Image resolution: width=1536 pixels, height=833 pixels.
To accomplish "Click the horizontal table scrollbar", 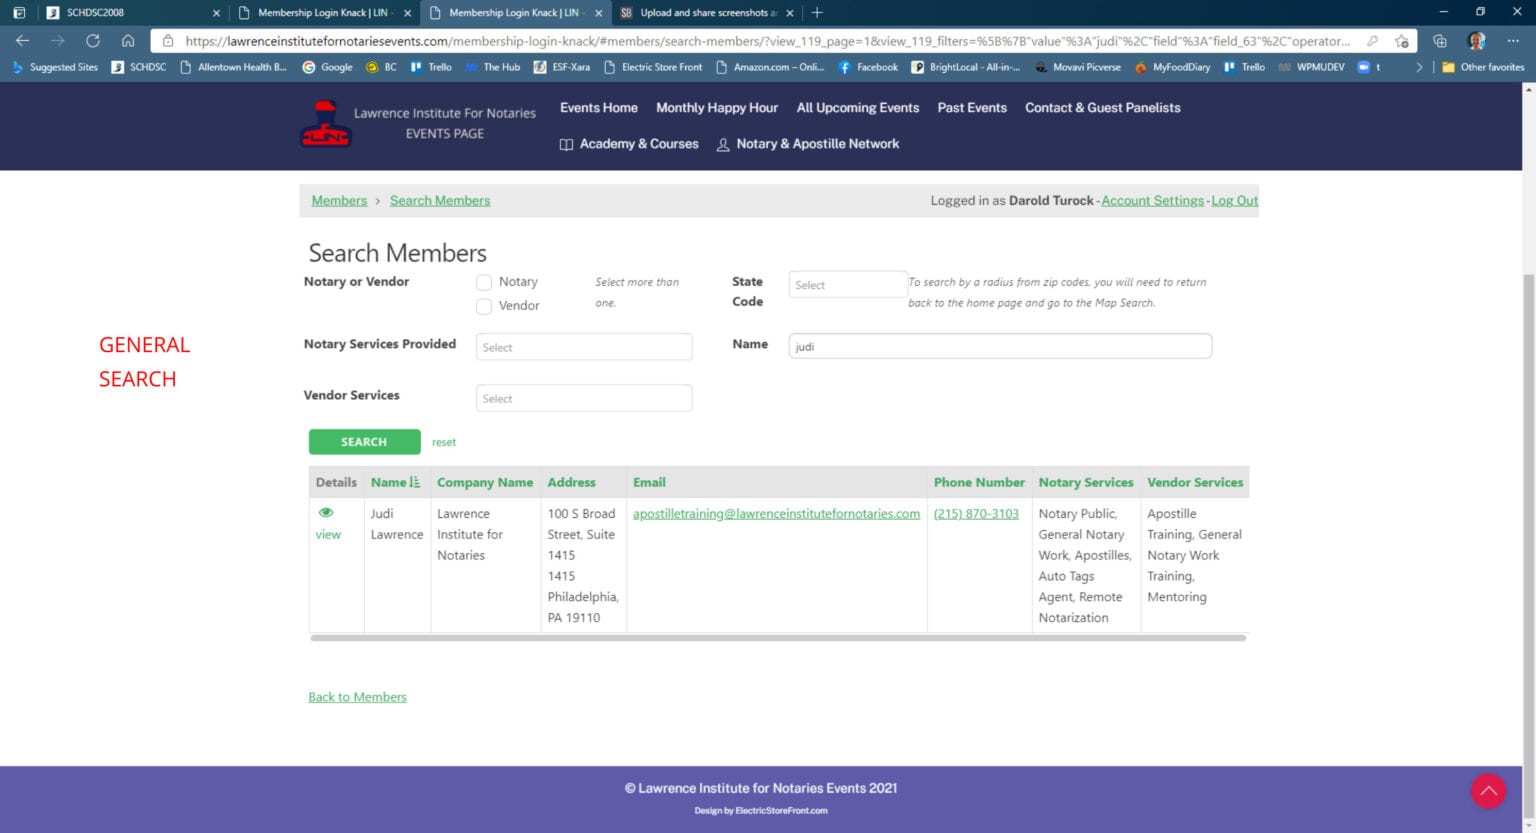I will click(x=777, y=638).
